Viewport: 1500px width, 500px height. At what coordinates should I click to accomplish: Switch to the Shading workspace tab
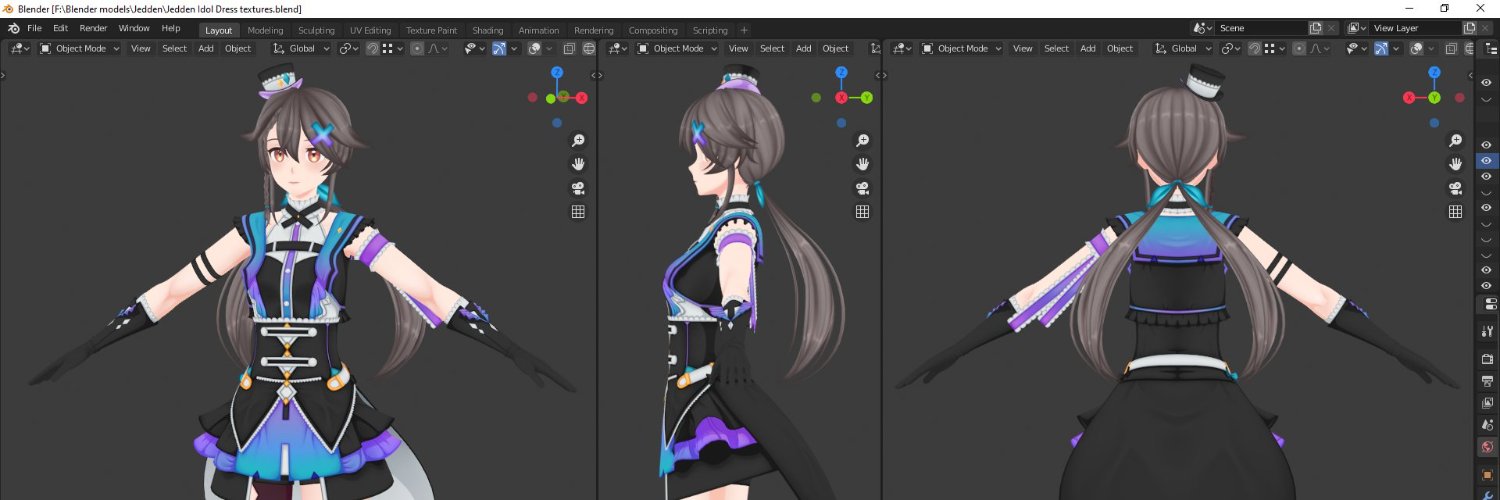point(488,30)
